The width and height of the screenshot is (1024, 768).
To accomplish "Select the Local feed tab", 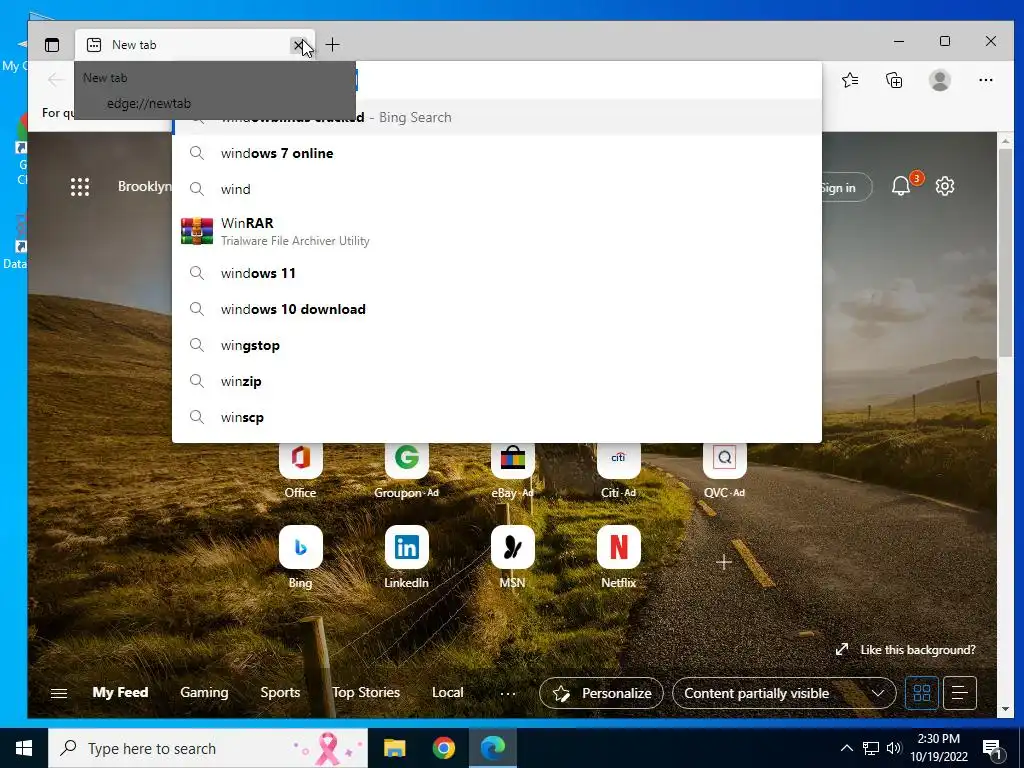I will coord(447,692).
